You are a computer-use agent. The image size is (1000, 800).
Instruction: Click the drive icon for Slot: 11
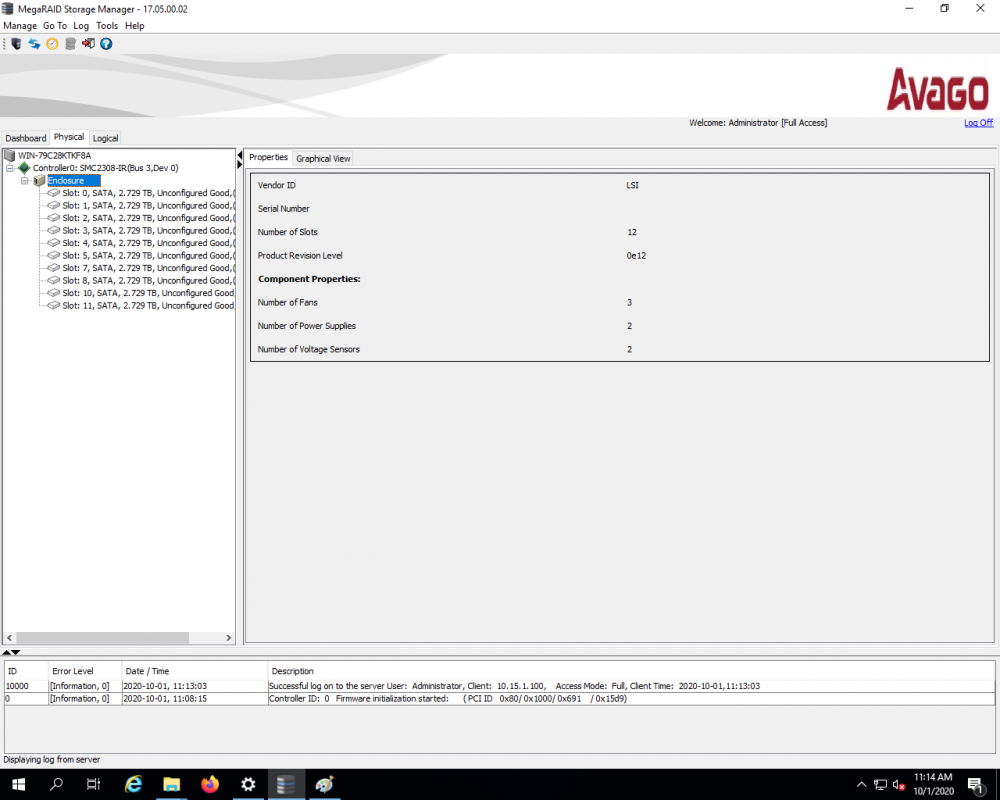coord(54,306)
